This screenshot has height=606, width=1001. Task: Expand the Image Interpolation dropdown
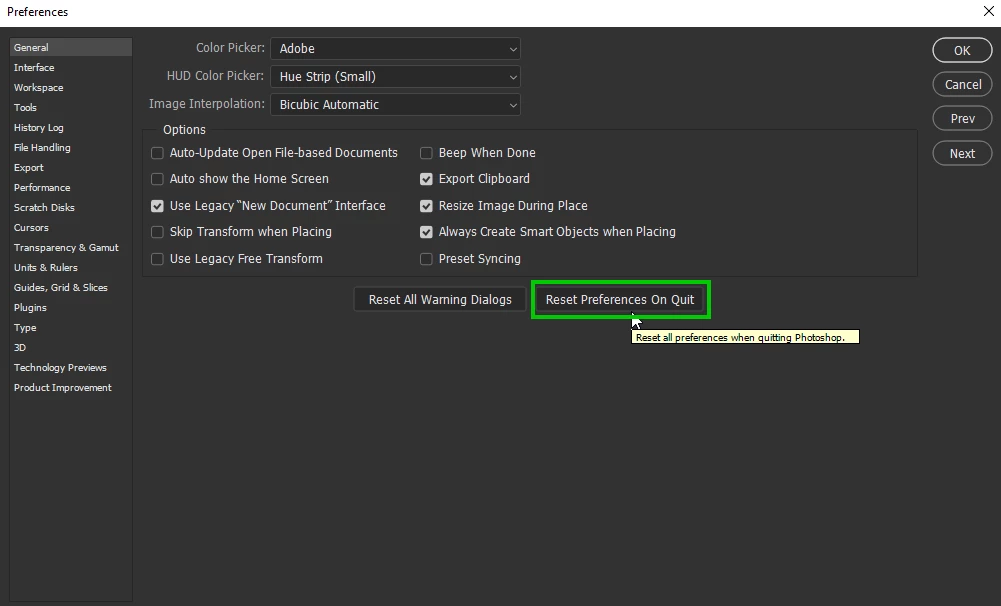click(x=395, y=105)
